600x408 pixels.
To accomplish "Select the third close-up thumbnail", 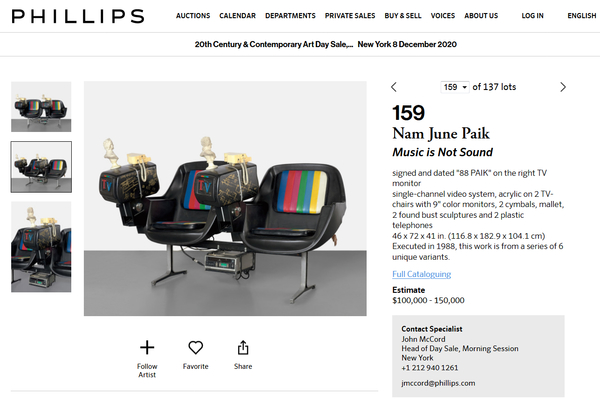I will pyautogui.click(x=41, y=247).
